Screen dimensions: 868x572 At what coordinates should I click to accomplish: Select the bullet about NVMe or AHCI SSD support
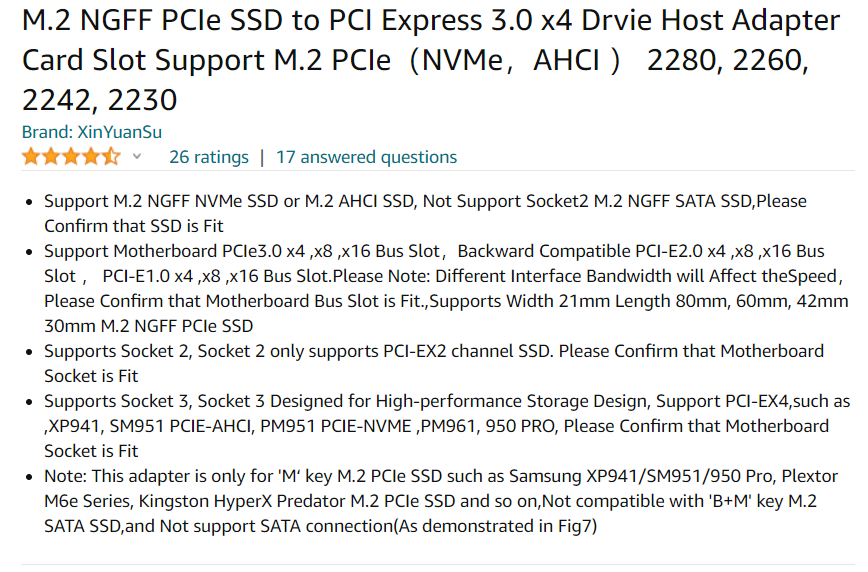425,214
